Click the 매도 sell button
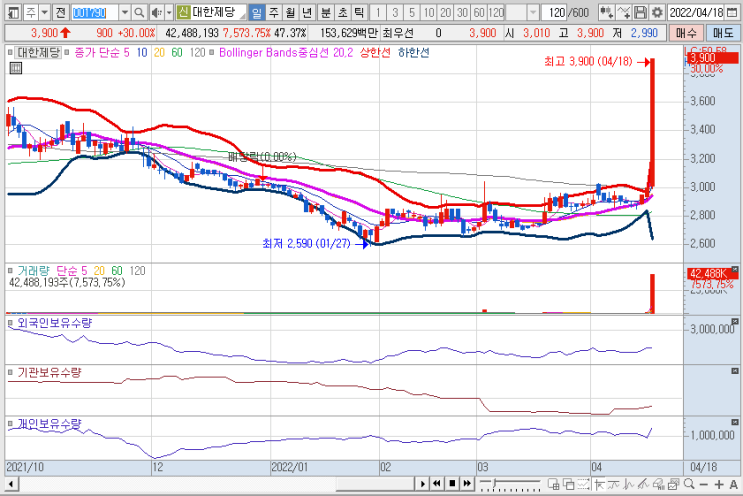 [x=723, y=33]
